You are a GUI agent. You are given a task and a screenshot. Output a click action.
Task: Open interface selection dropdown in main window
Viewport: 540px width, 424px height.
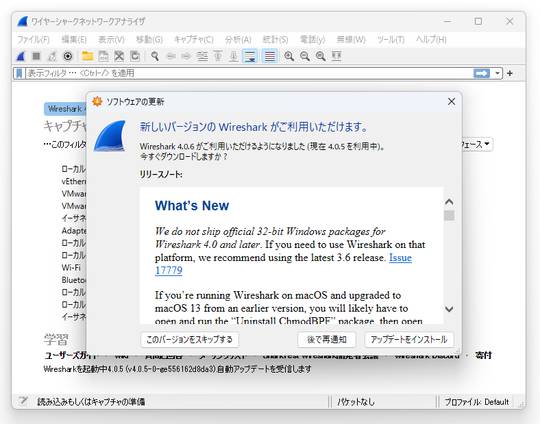click(x=477, y=144)
